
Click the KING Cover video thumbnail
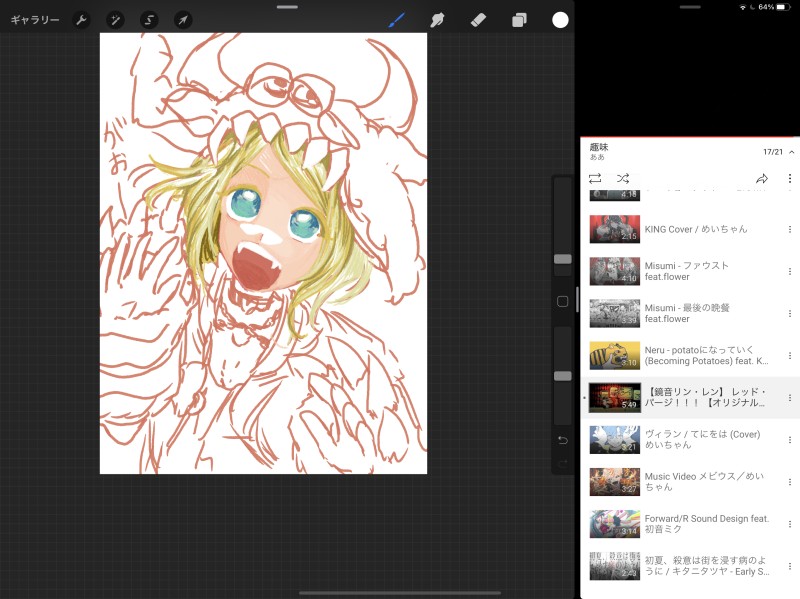pos(615,229)
